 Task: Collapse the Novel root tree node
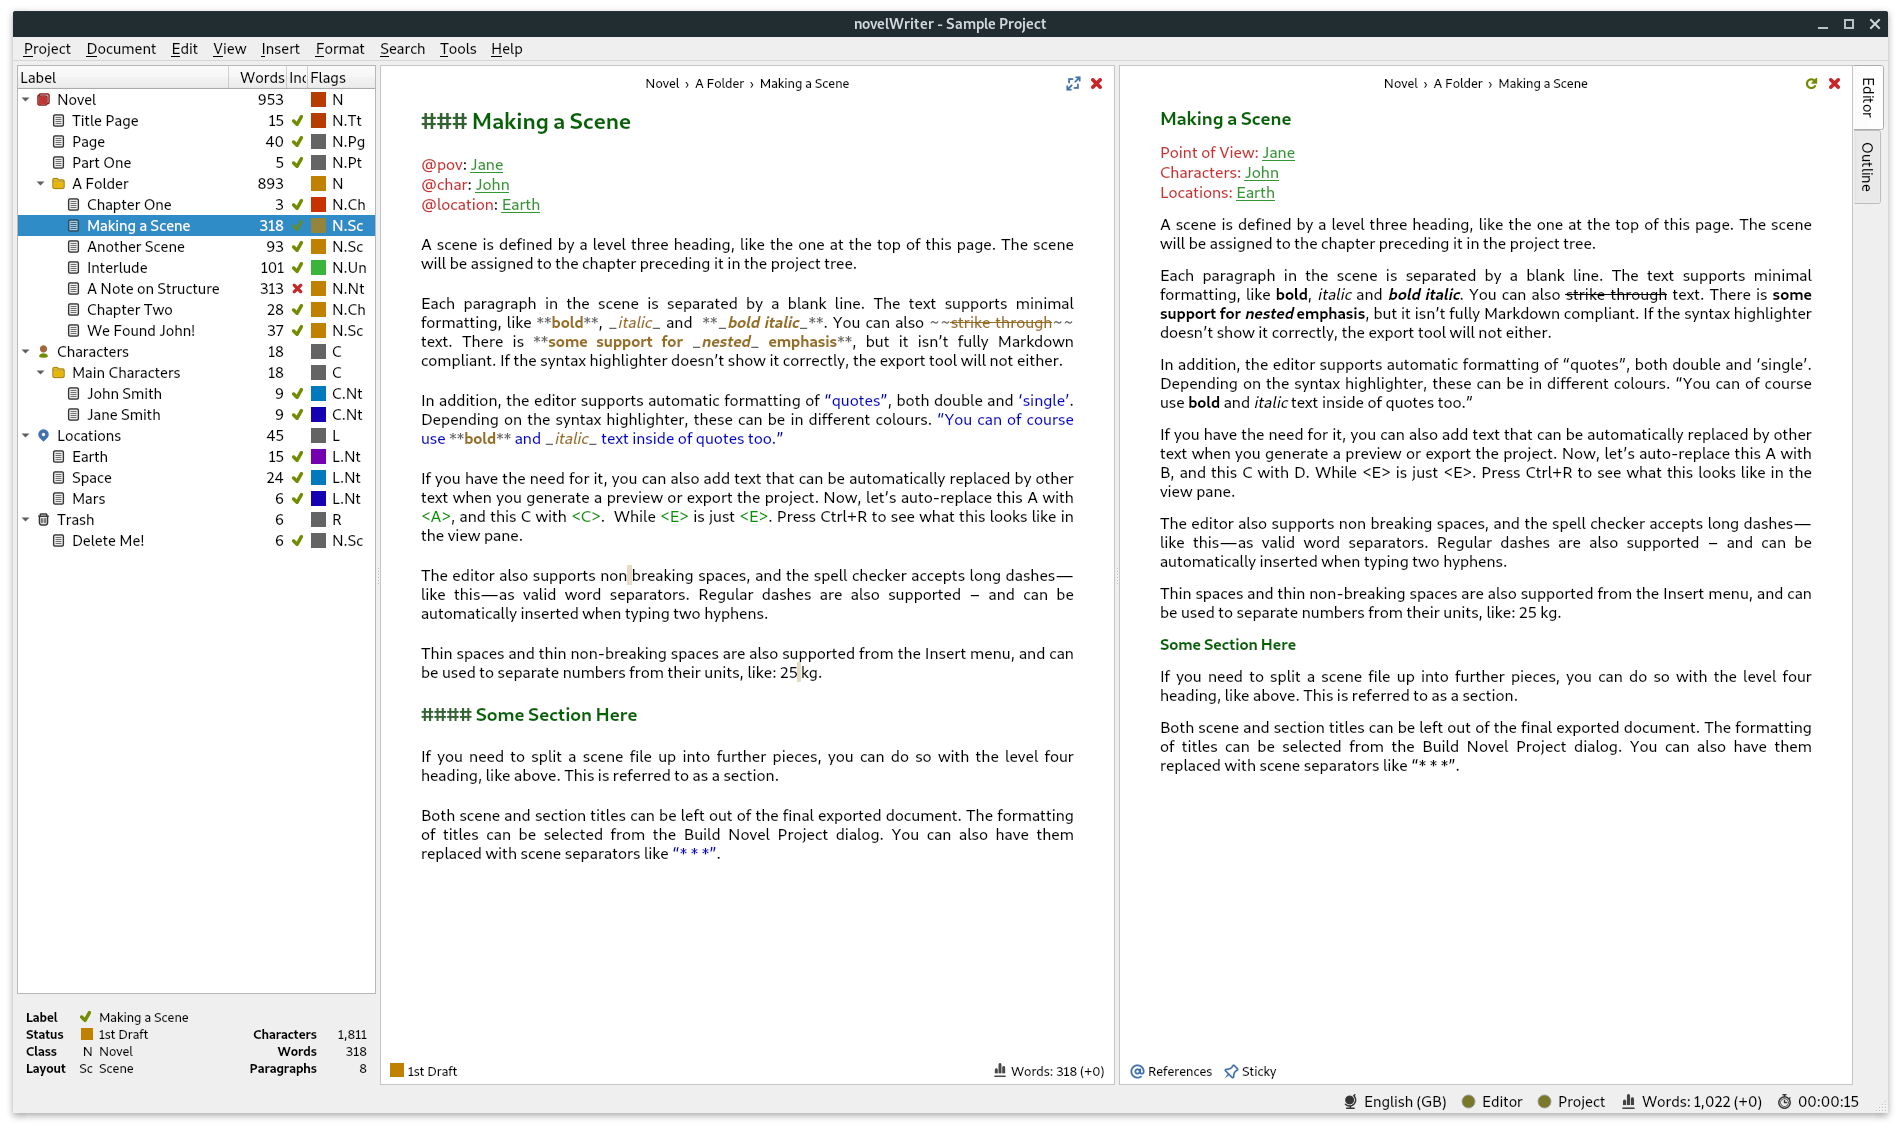coord(26,100)
